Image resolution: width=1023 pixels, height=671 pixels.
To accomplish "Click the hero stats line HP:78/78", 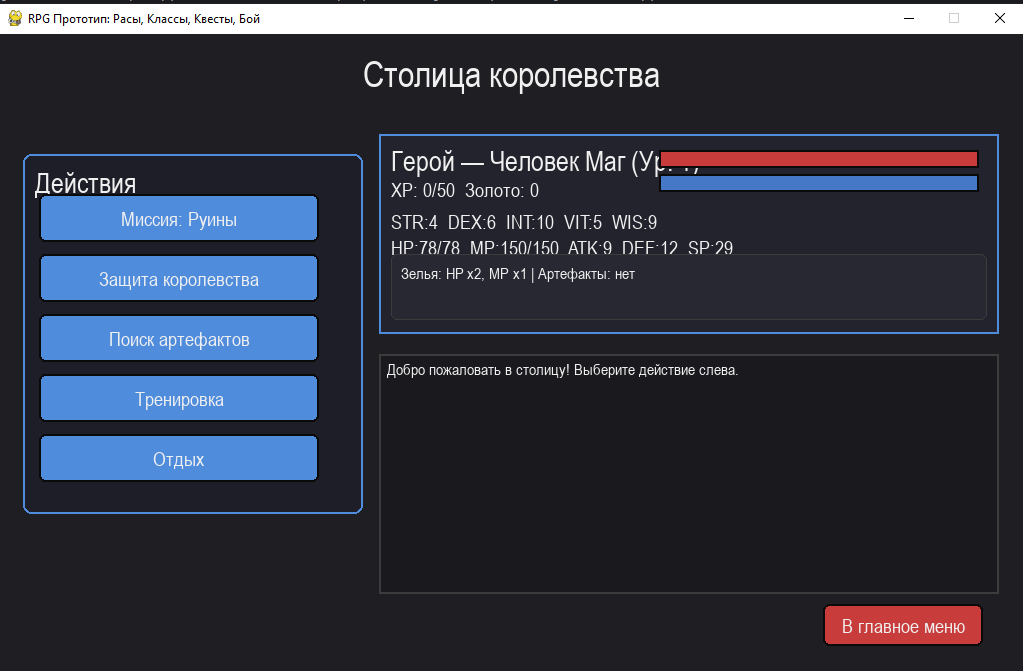I will click(417, 248).
